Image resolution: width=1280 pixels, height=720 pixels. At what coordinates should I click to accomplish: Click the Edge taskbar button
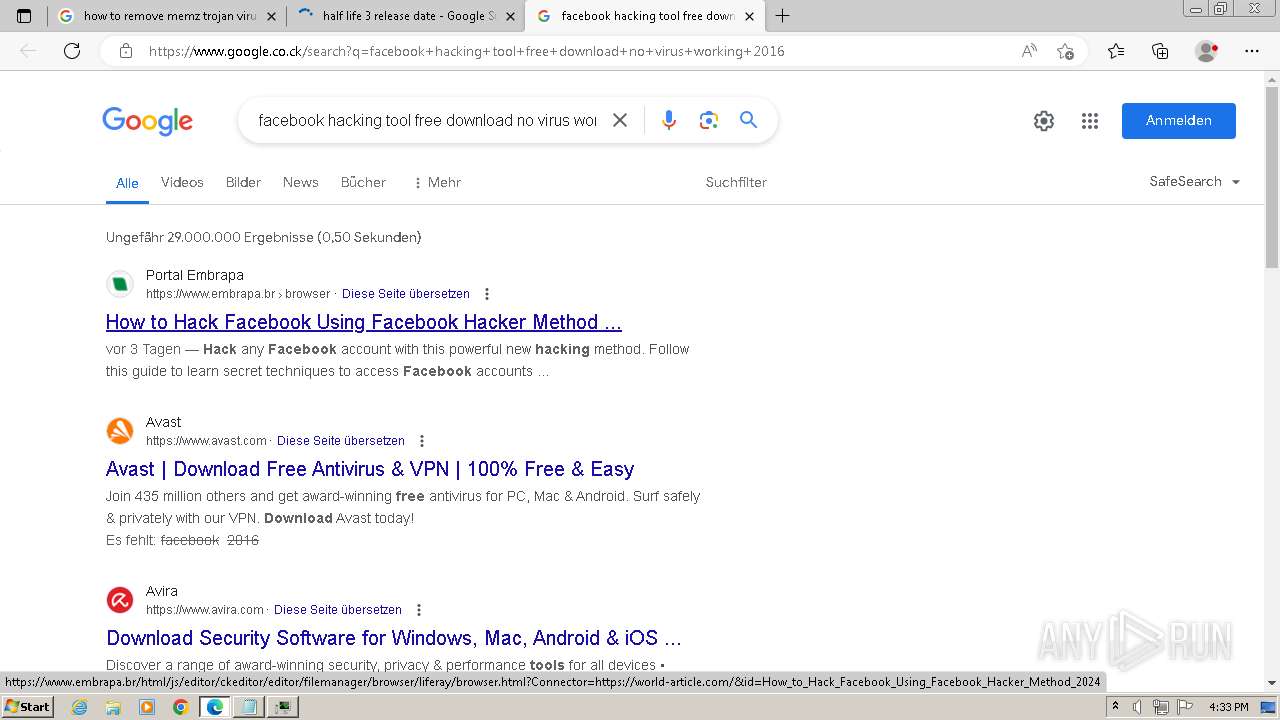(214, 707)
